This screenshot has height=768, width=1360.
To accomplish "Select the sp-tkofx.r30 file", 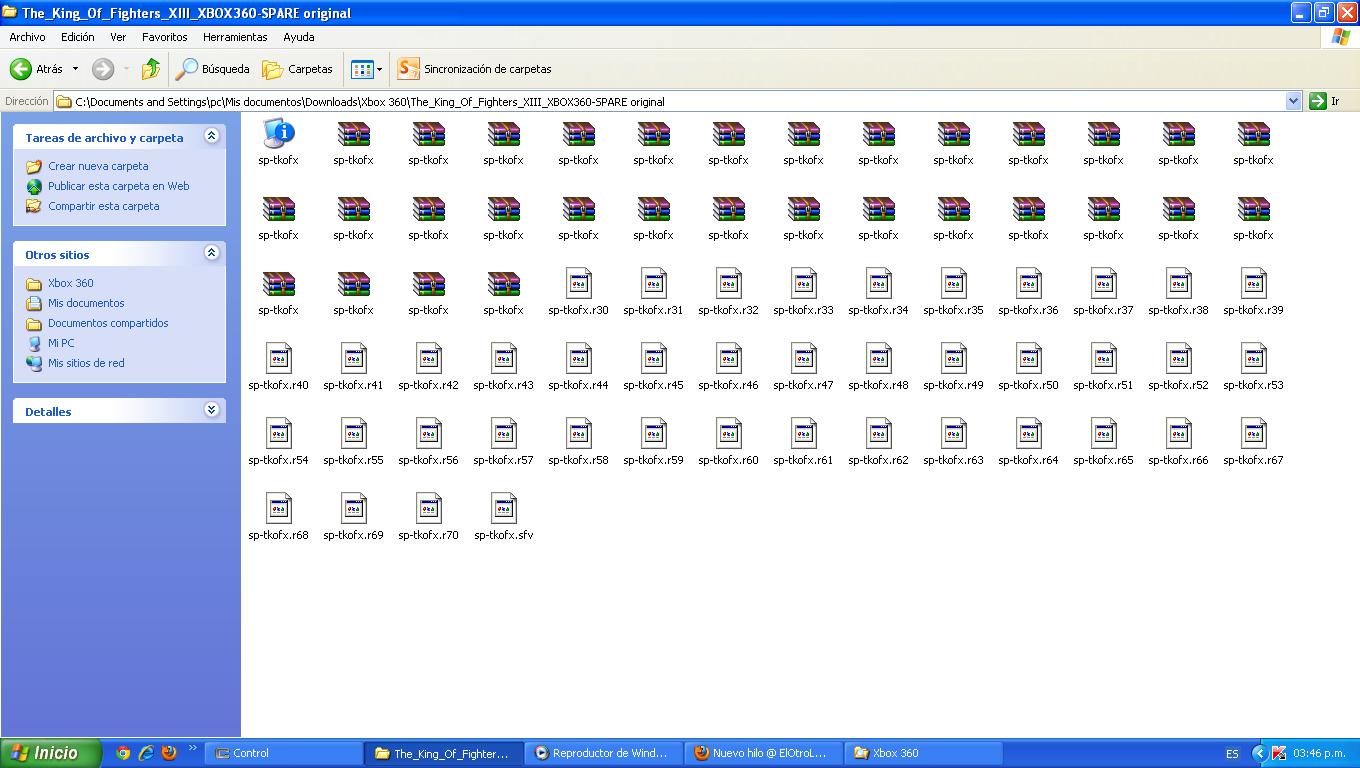I will (578, 292).
